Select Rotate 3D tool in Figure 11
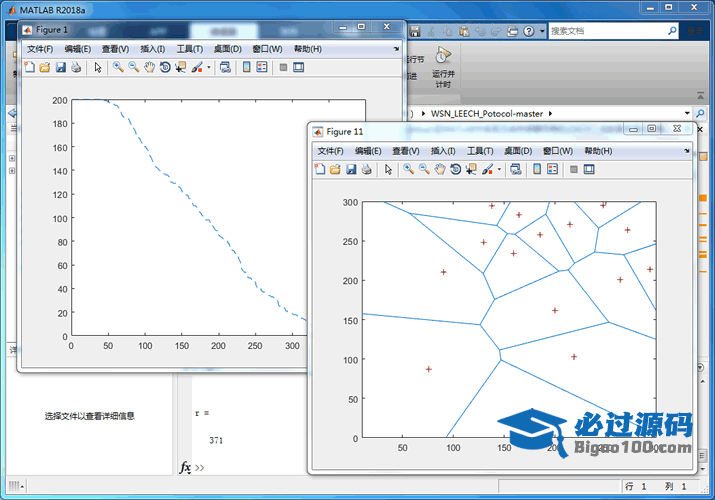Screen dimensions: 715x500 pyautogui.click(x=455, y=170)
